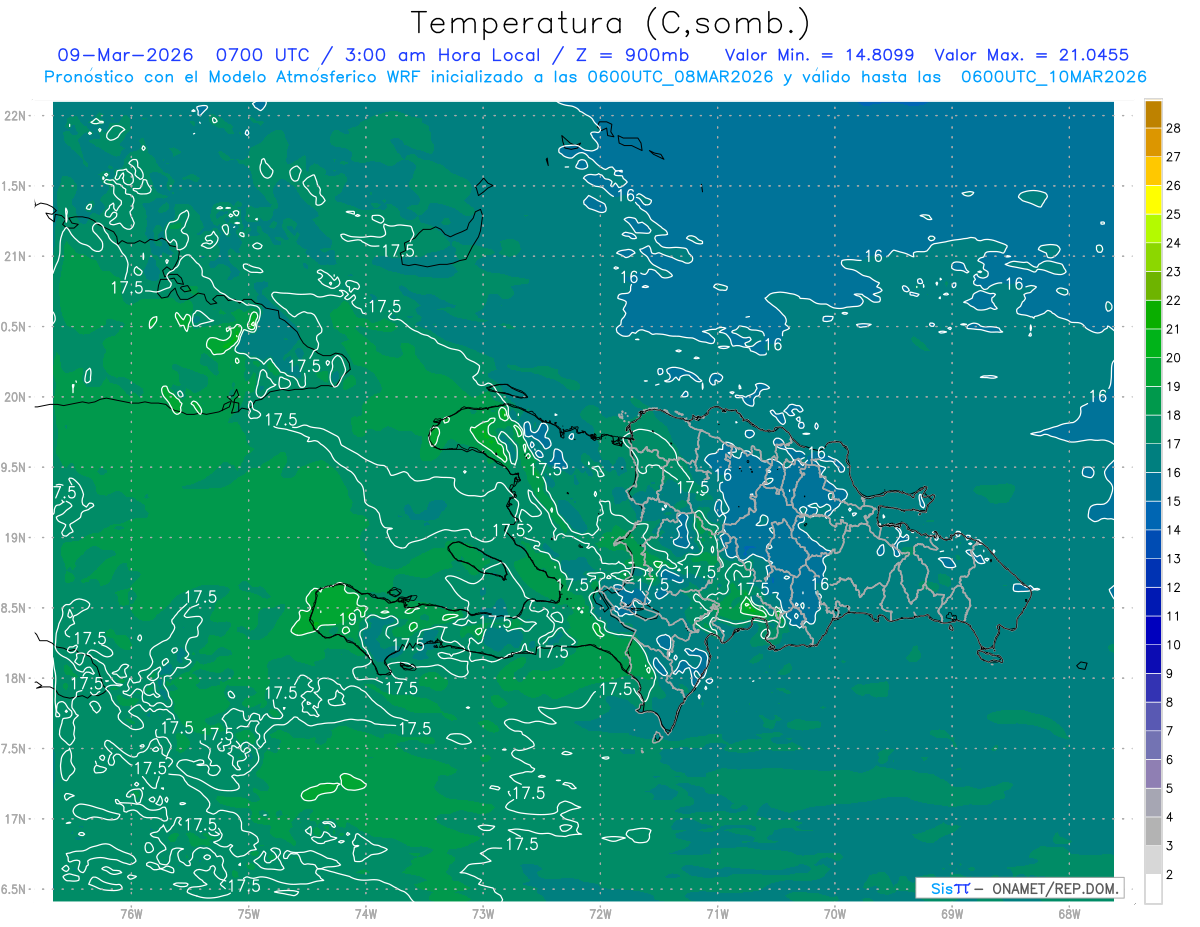
Task: Click the '22' value on the color legend
Action: [x=1173, y=300]
